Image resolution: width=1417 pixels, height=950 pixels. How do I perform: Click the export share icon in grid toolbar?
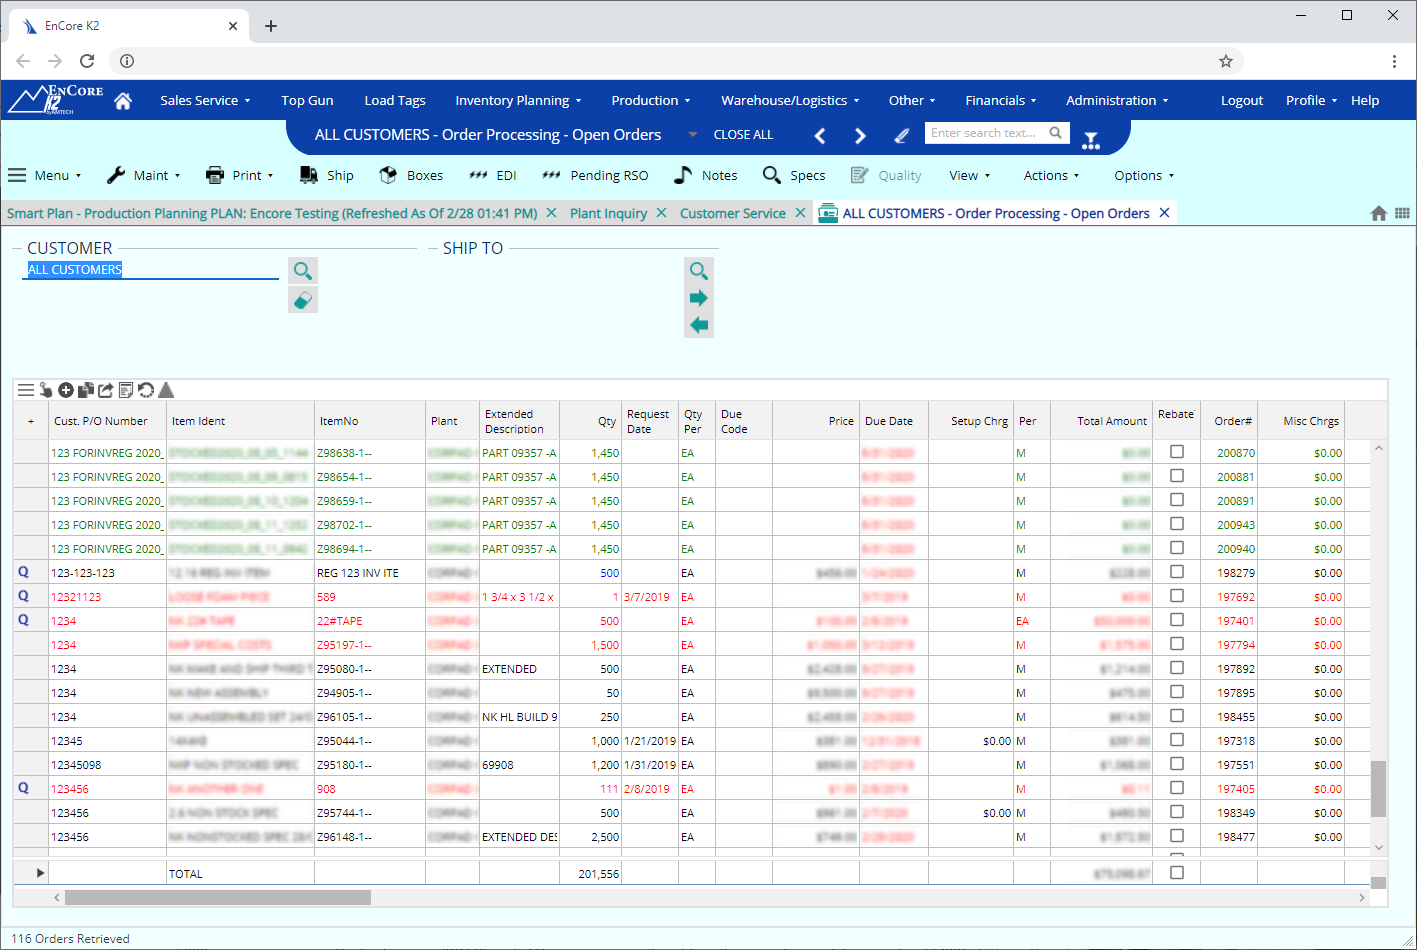pyautogui.click(x=106, y=390)
